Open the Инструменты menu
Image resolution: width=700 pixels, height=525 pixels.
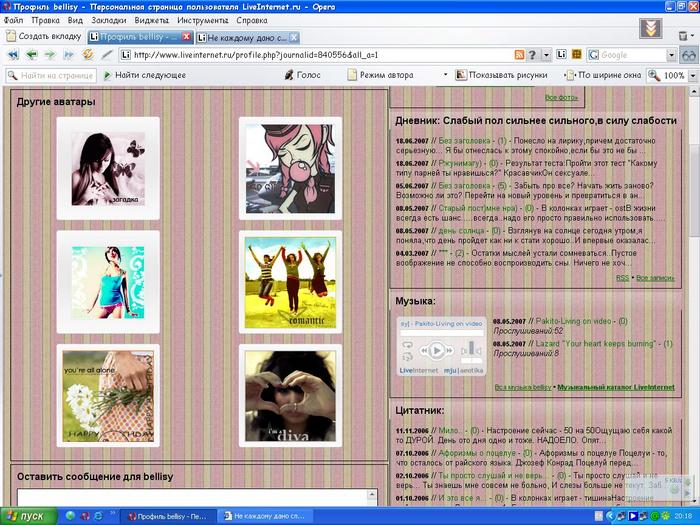(203, 20)
